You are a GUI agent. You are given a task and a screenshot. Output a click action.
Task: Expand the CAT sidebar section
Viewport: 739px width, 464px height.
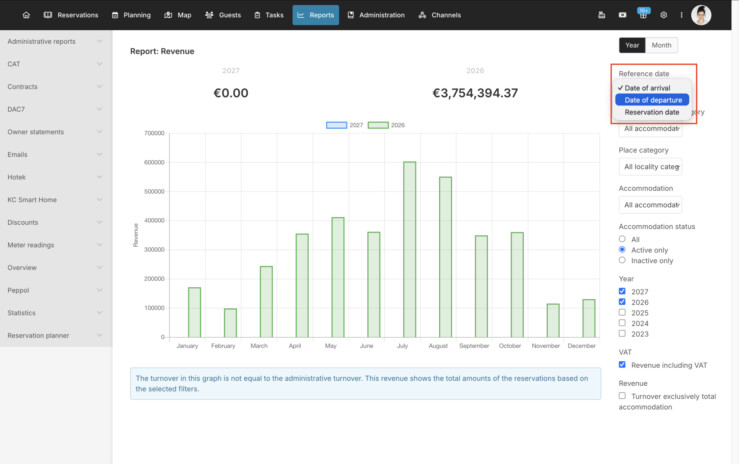click(x=56, y=64)
